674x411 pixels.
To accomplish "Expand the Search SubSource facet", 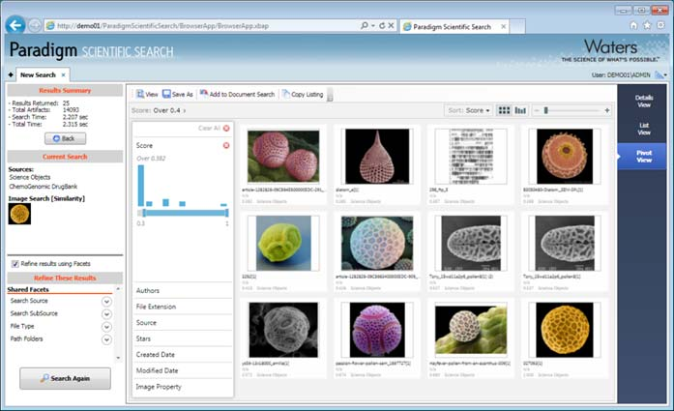I will [106, 314].
